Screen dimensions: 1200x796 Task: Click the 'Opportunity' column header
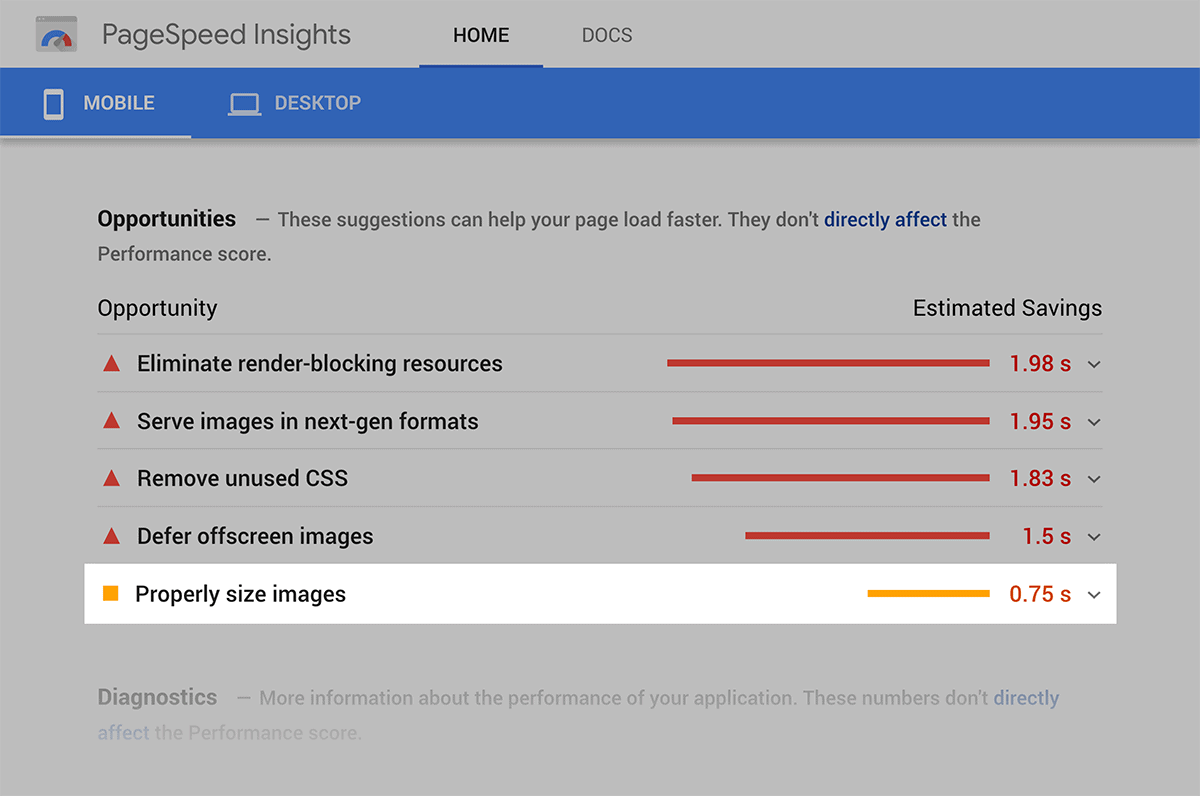click(157, 308)
